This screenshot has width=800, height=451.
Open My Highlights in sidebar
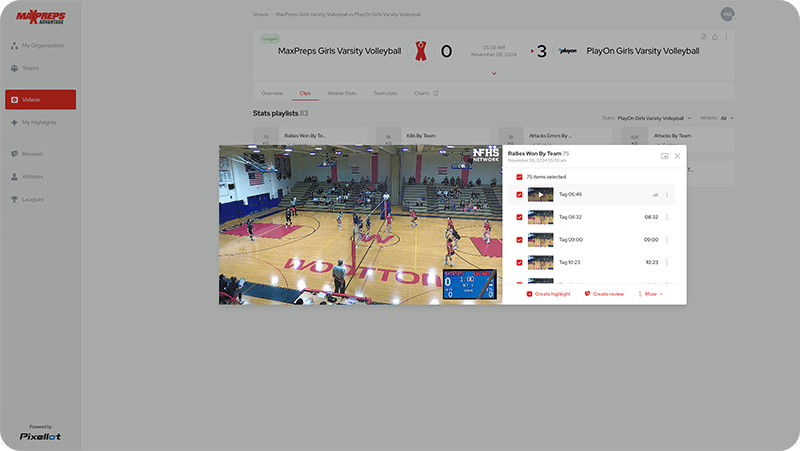[x=34, y=122]
